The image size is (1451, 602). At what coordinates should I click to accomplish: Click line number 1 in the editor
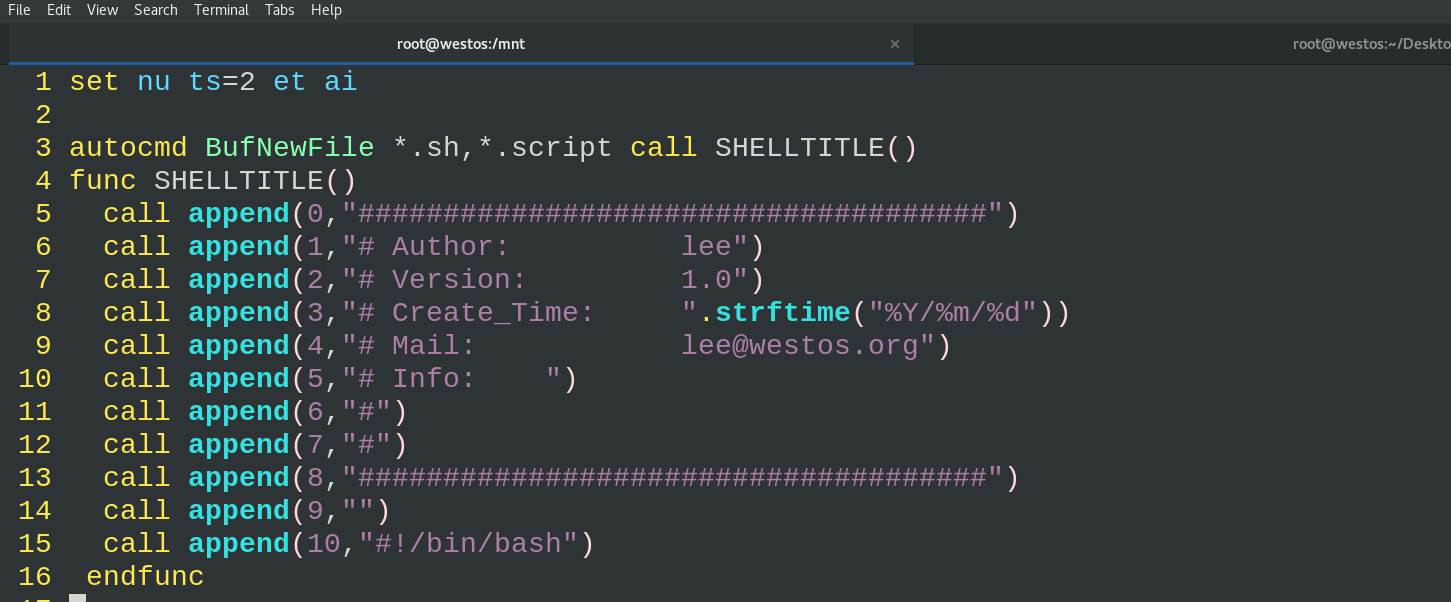click(42, 81)
